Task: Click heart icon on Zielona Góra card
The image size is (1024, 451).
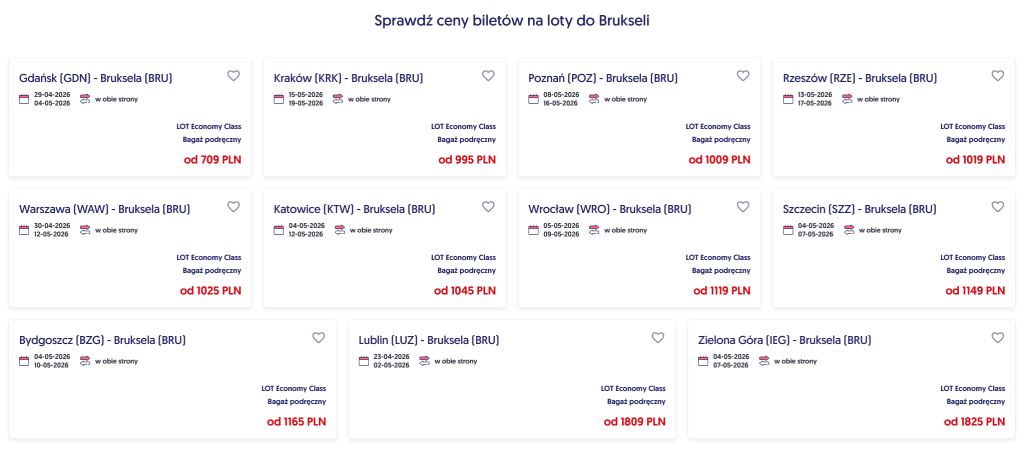Action: tap(997, 338)
